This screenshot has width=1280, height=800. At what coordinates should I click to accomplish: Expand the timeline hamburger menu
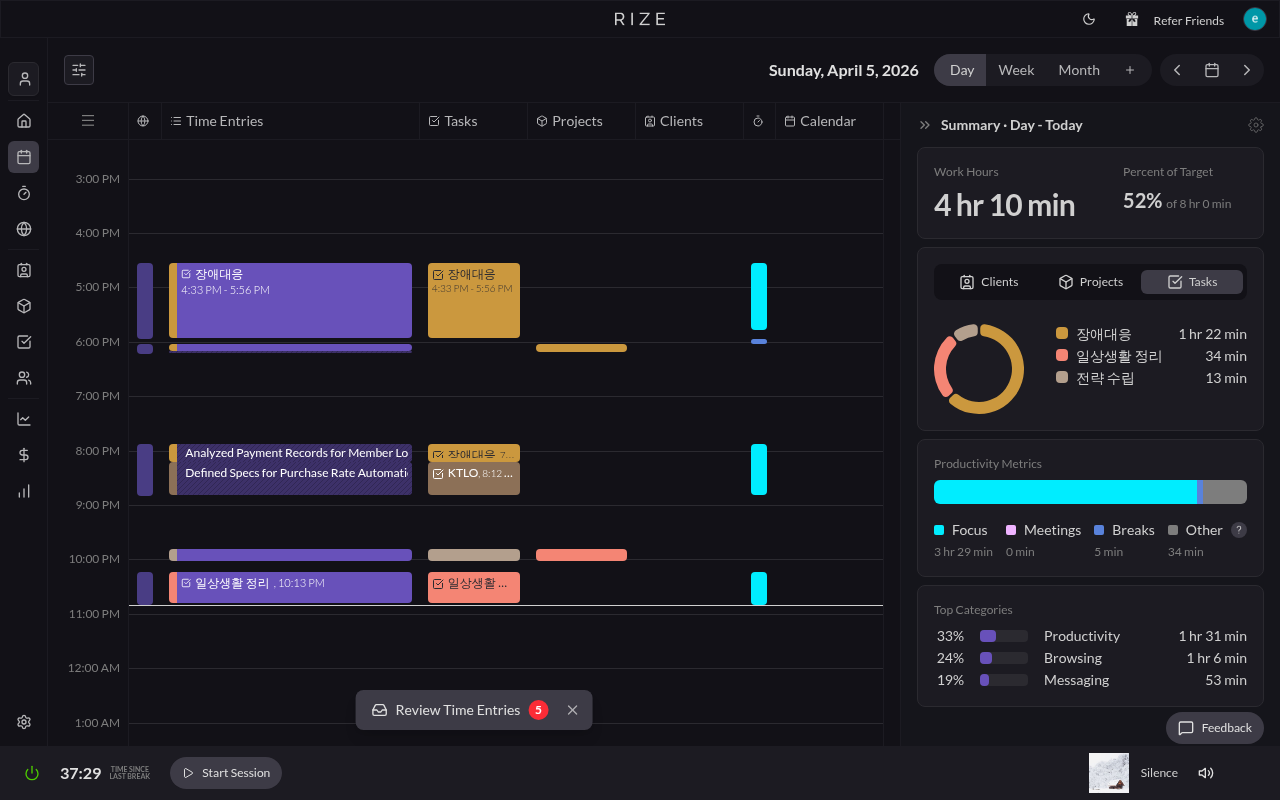pos(88,121)
